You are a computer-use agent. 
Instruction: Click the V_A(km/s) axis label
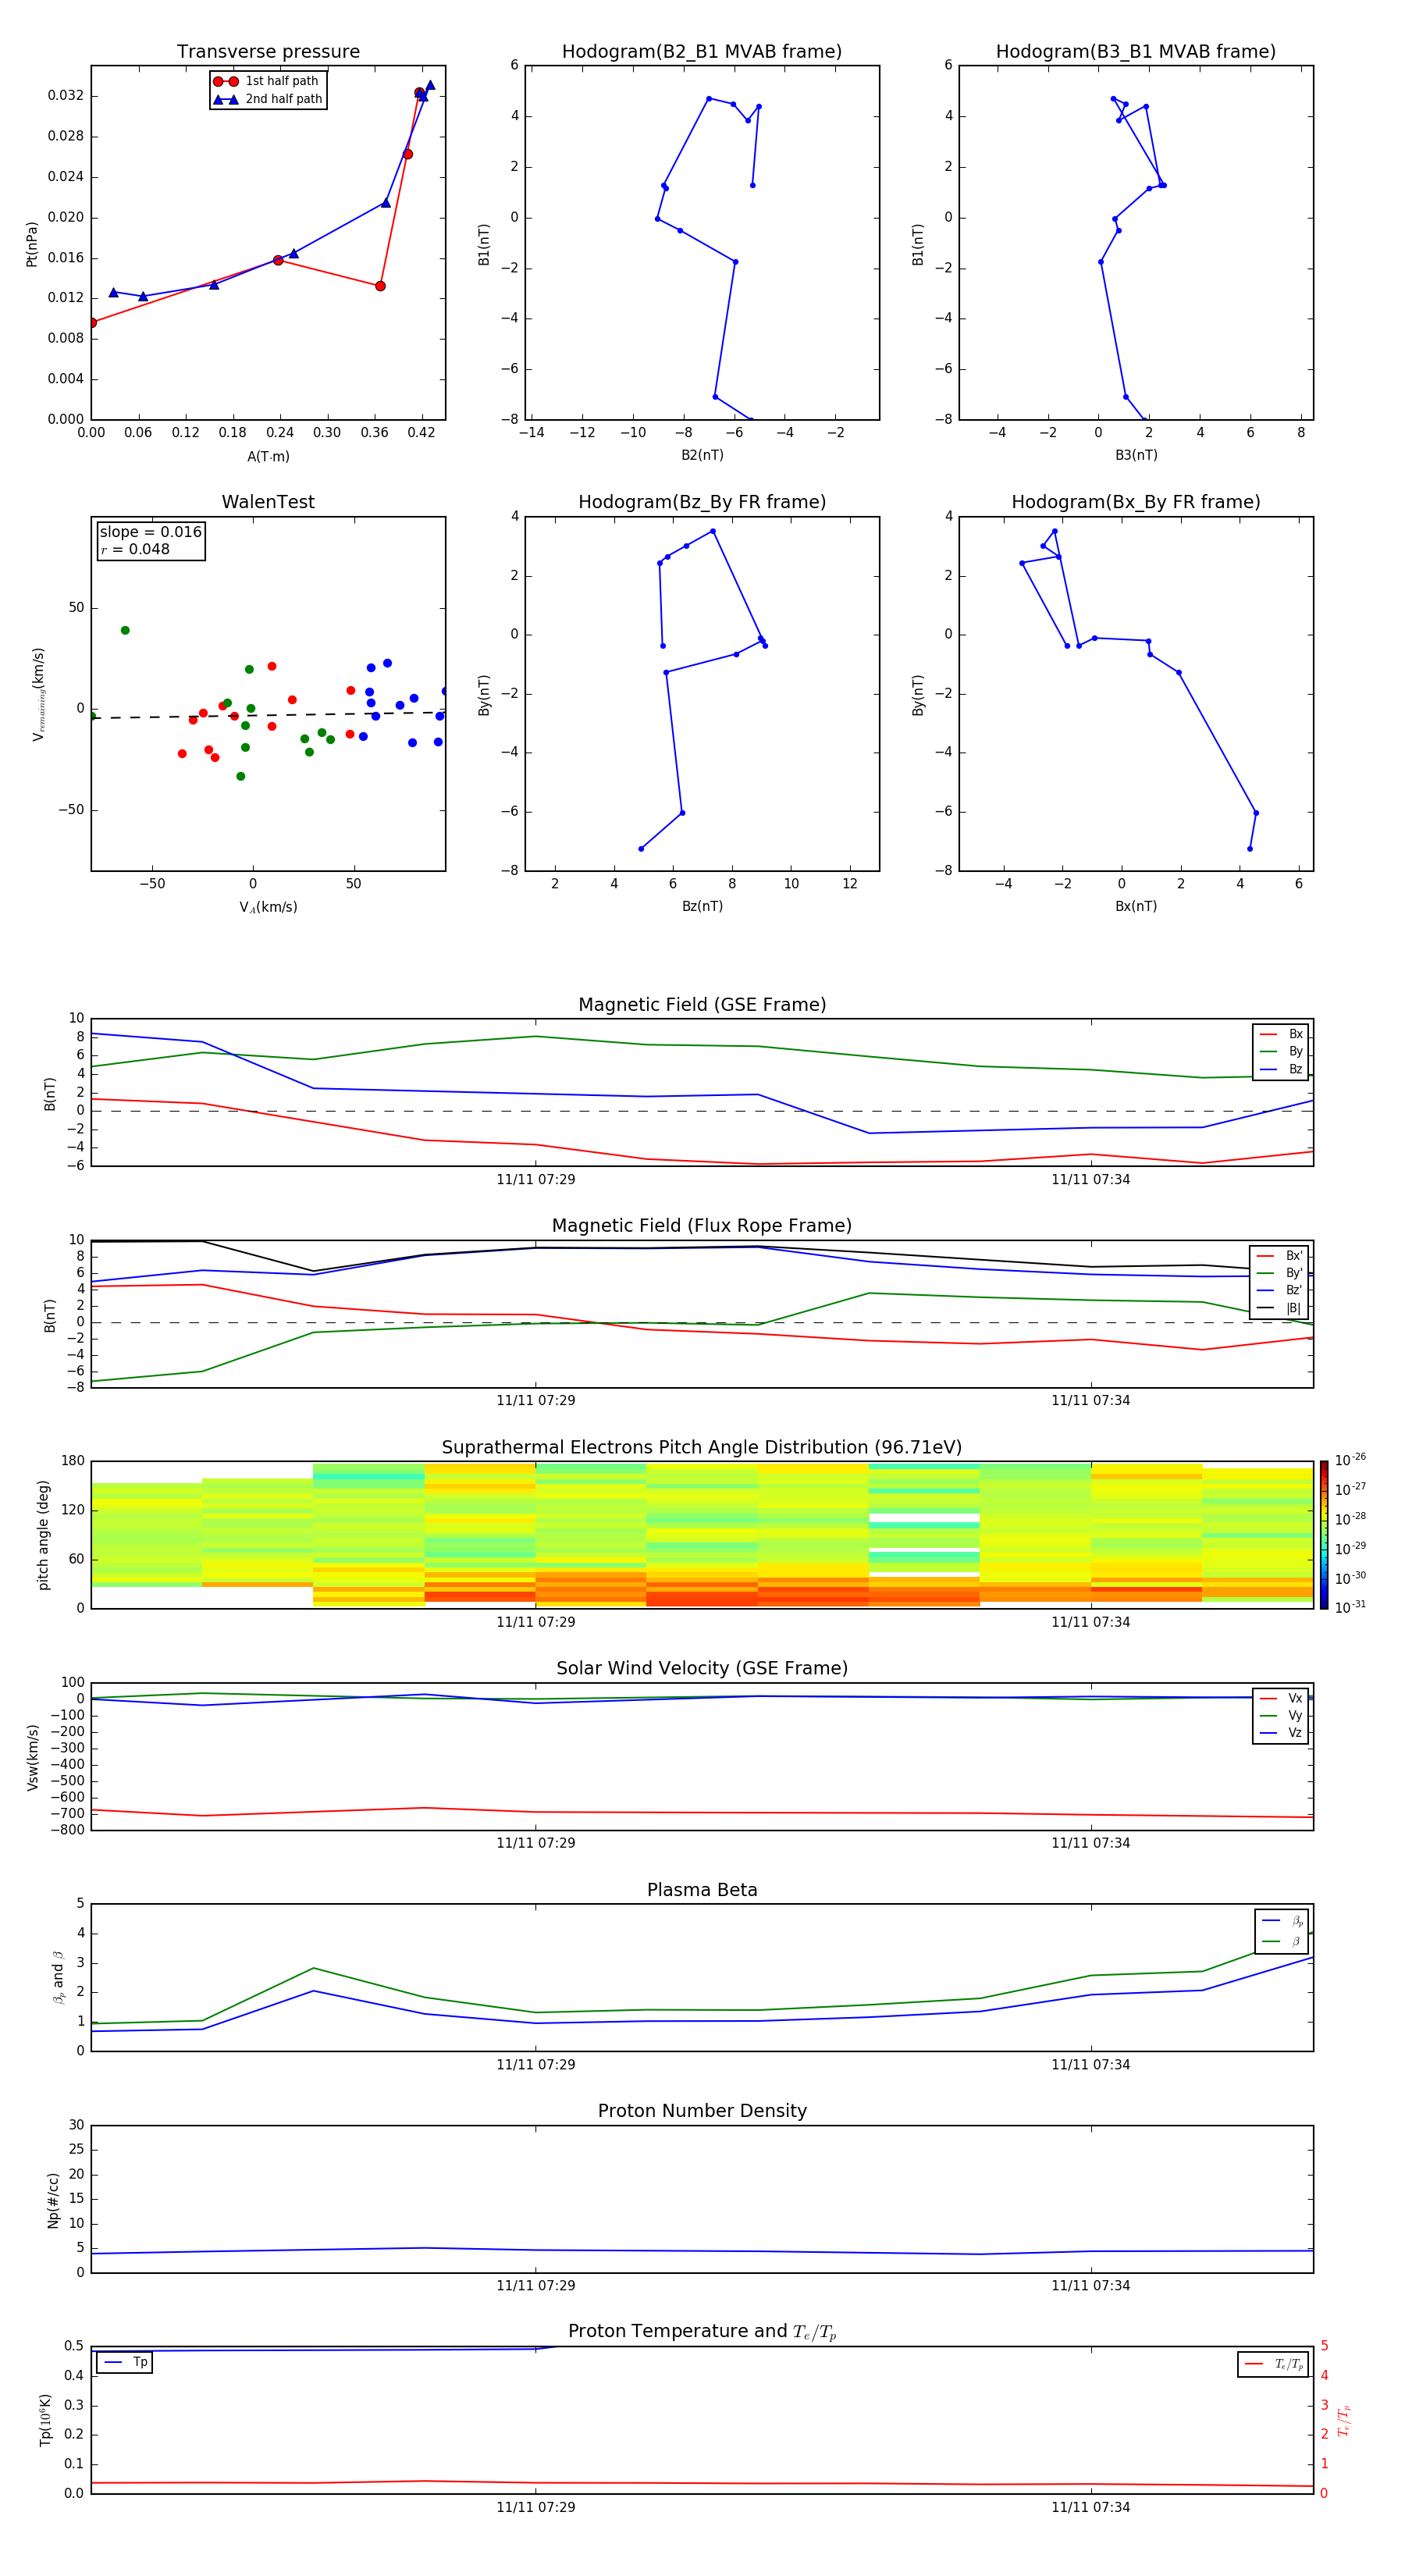coord(268,907)
